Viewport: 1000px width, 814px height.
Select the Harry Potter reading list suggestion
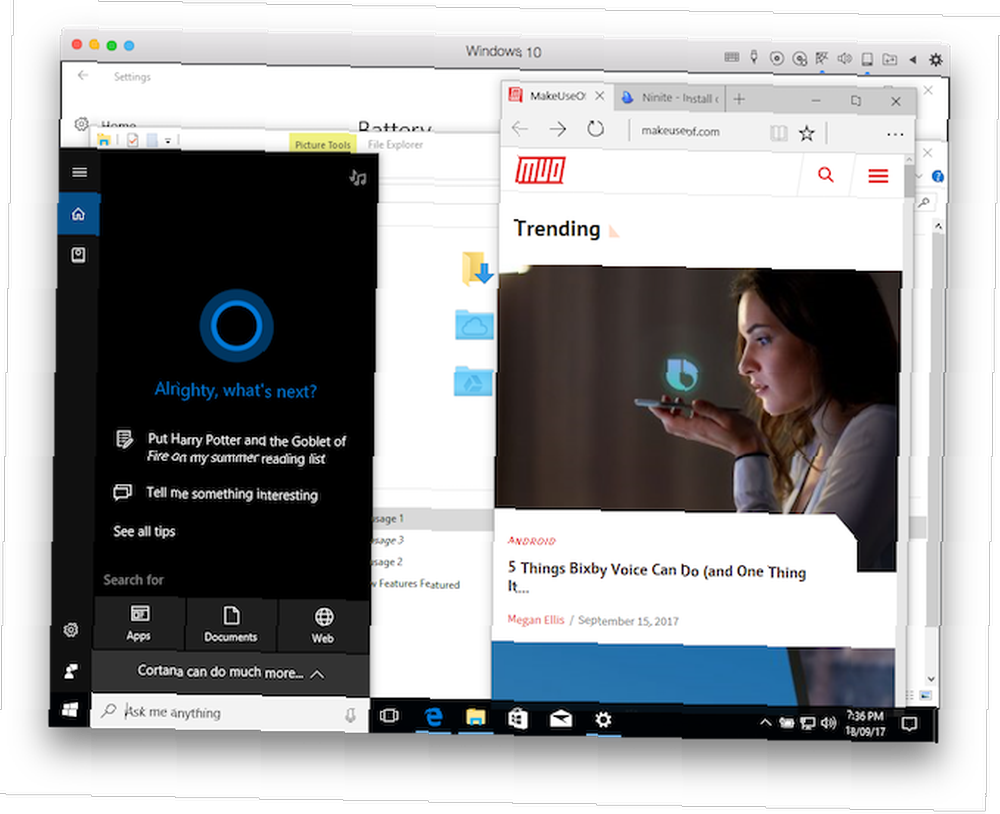(231, 447)
